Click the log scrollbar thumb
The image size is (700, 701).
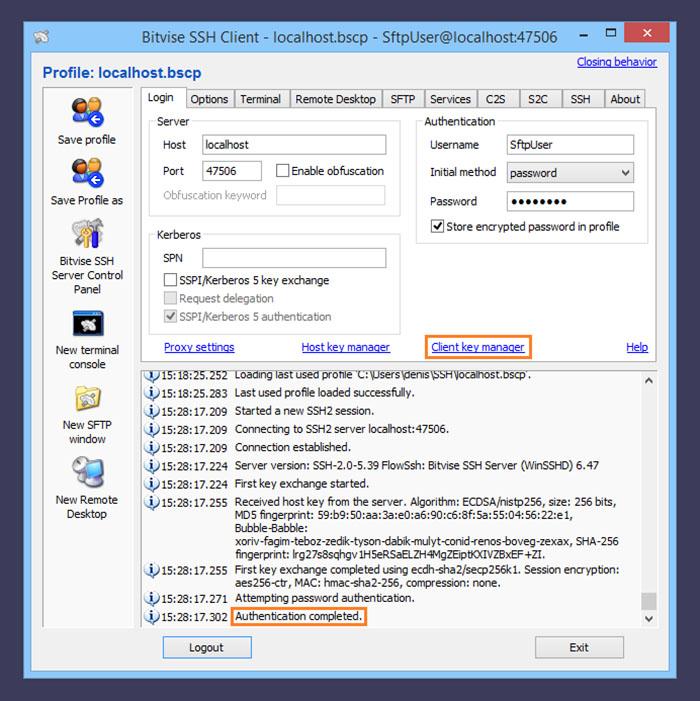point(649,601)
